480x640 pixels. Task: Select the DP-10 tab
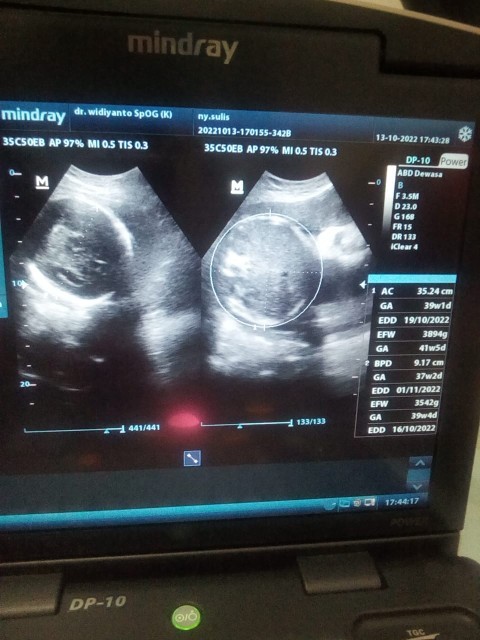tap(418, 160)
